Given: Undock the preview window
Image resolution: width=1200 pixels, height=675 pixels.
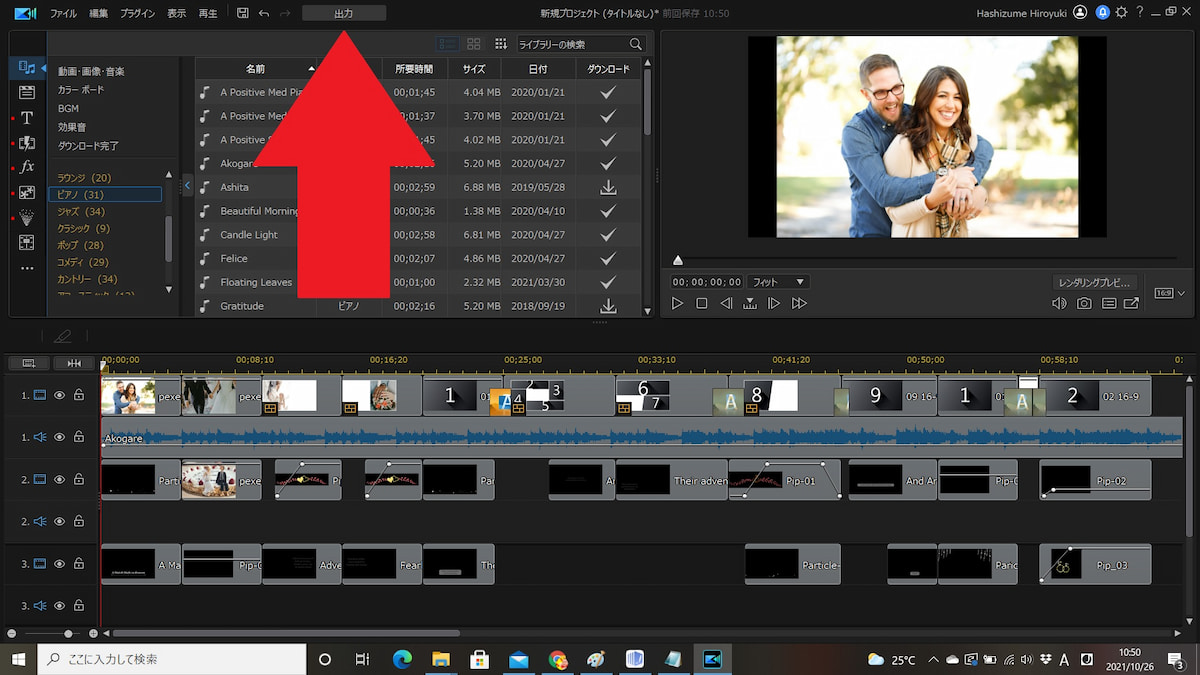Looking at the screenshot, I should [1131, 303].
